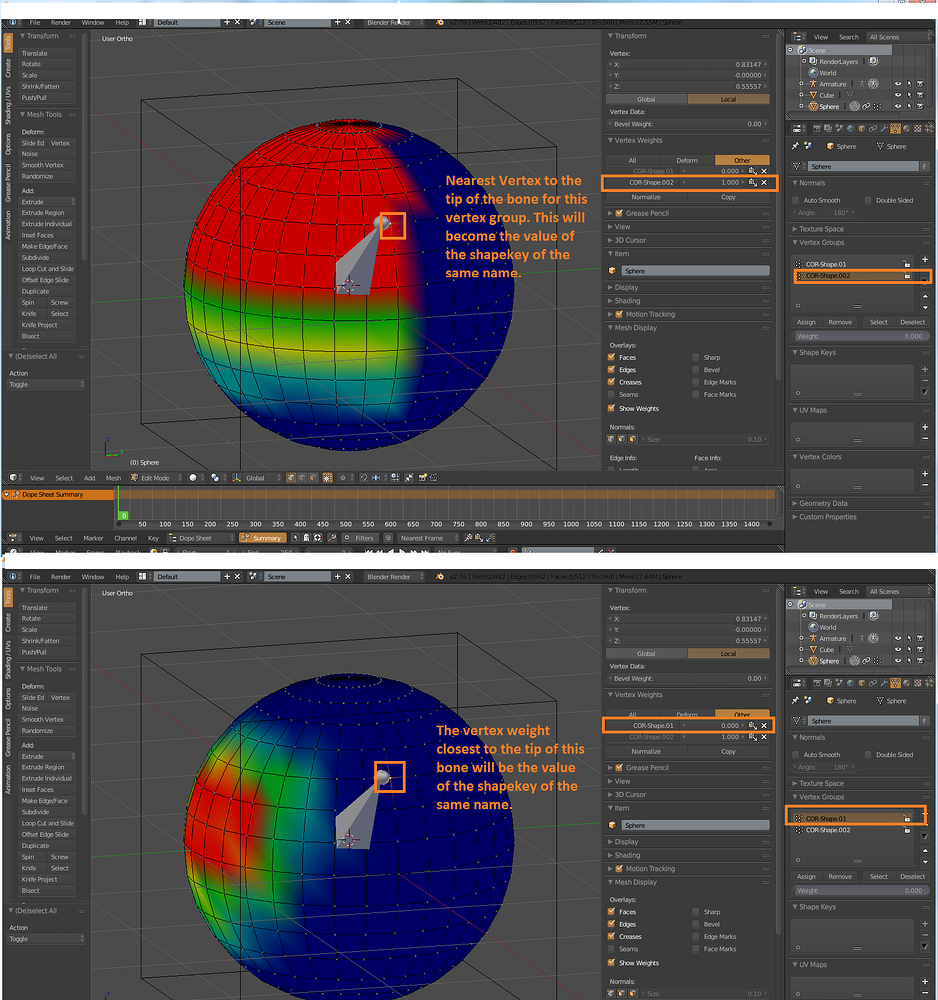Expand Geometry Data panel in upper screenshot
The width and height of the screenshot is (938, 1000).
[x=823, y=503]
